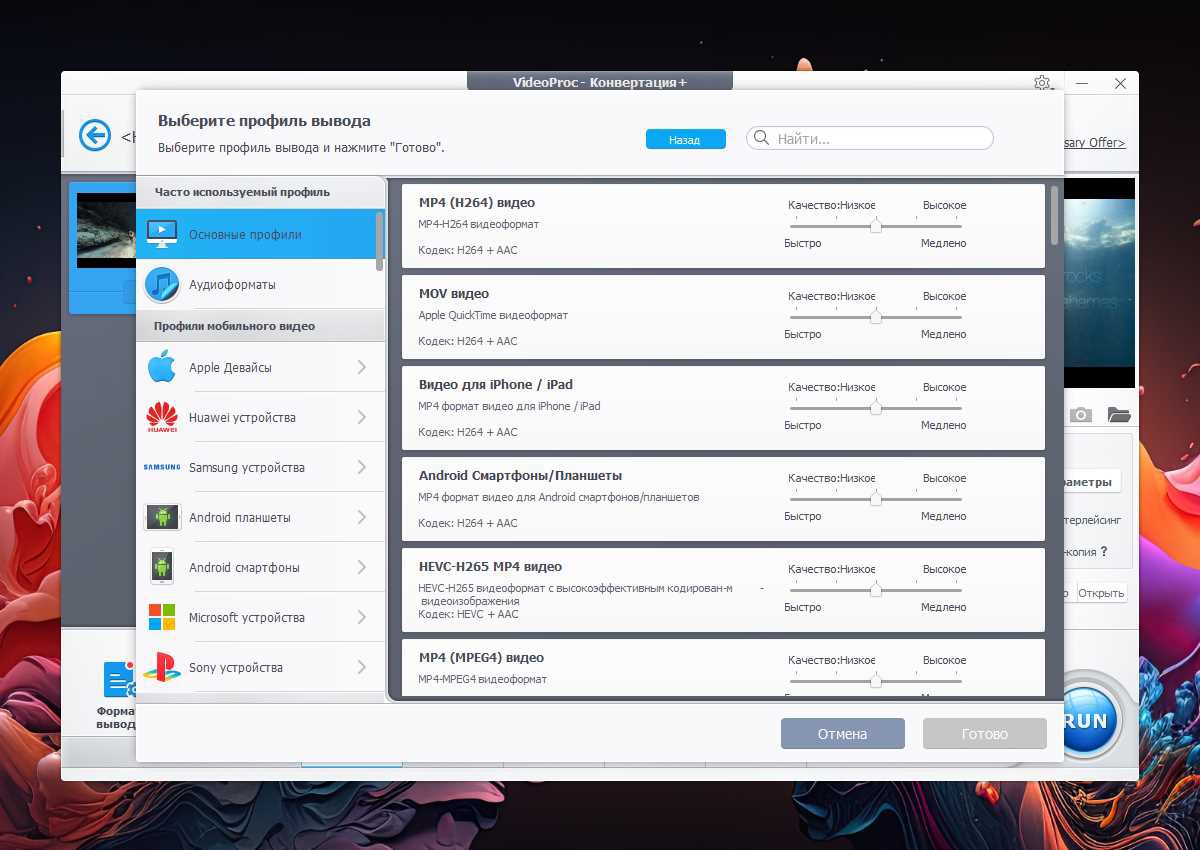Click Часто используемый профиль header
The image size is (1200, 850).
[x=242, y=192]
